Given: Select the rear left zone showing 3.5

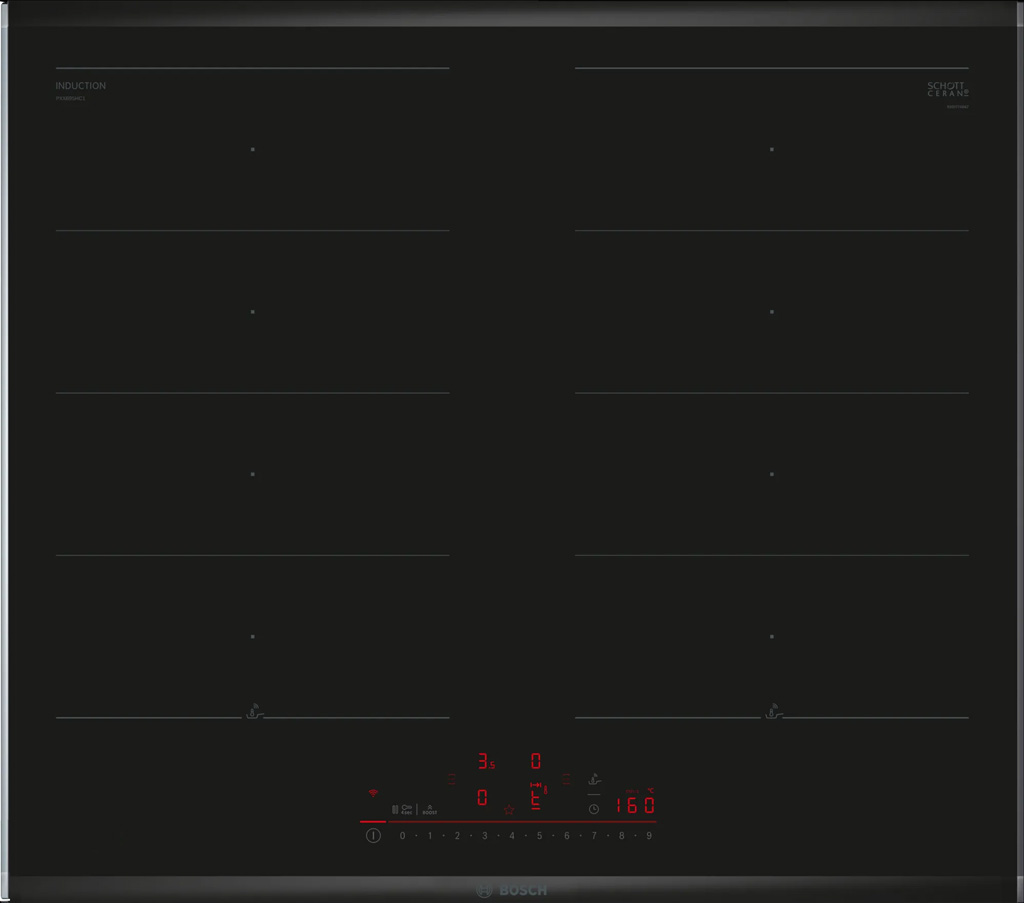Looking at the screenshot, I should tap(485, 762).
